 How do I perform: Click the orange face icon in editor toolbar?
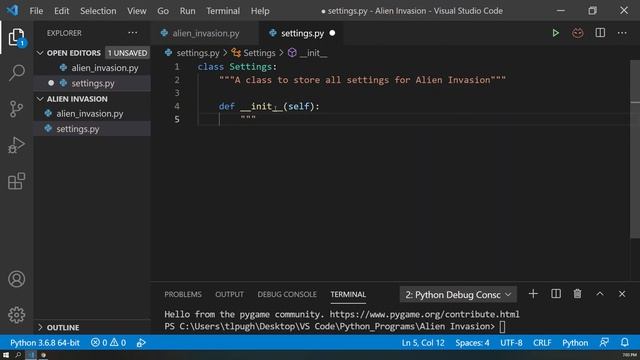point(578,33)
